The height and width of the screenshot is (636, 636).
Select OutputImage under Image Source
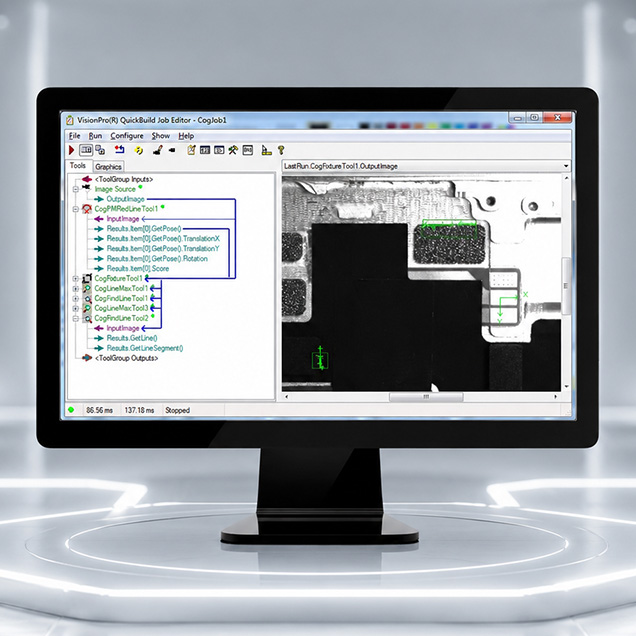pyautogui.click(x=125, y=199)
